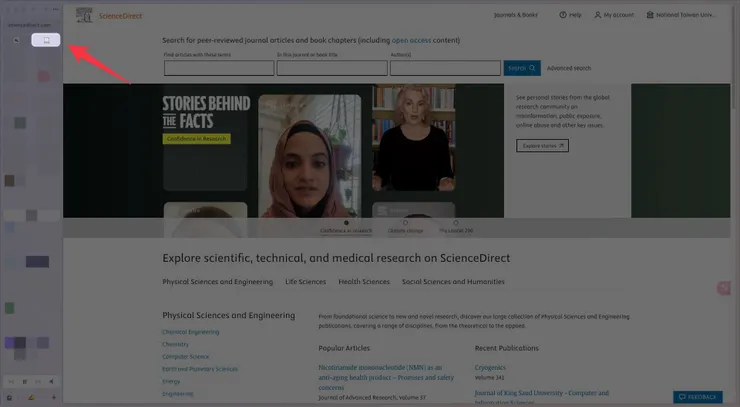
Task: Click the Elsevier tree logo
Action: (84, 15)
